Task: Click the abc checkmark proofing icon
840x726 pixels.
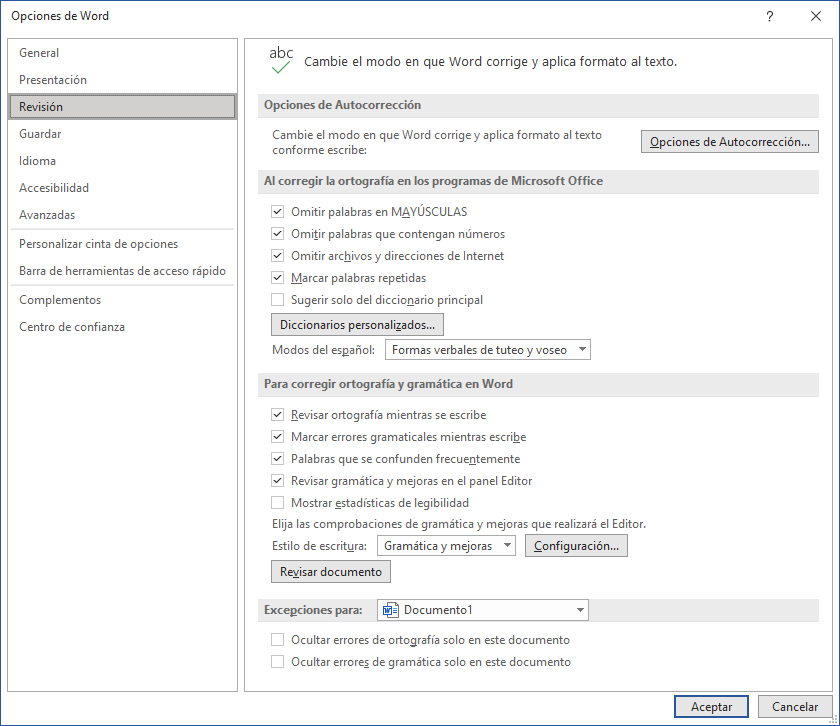Action: (x=281, y=60)
